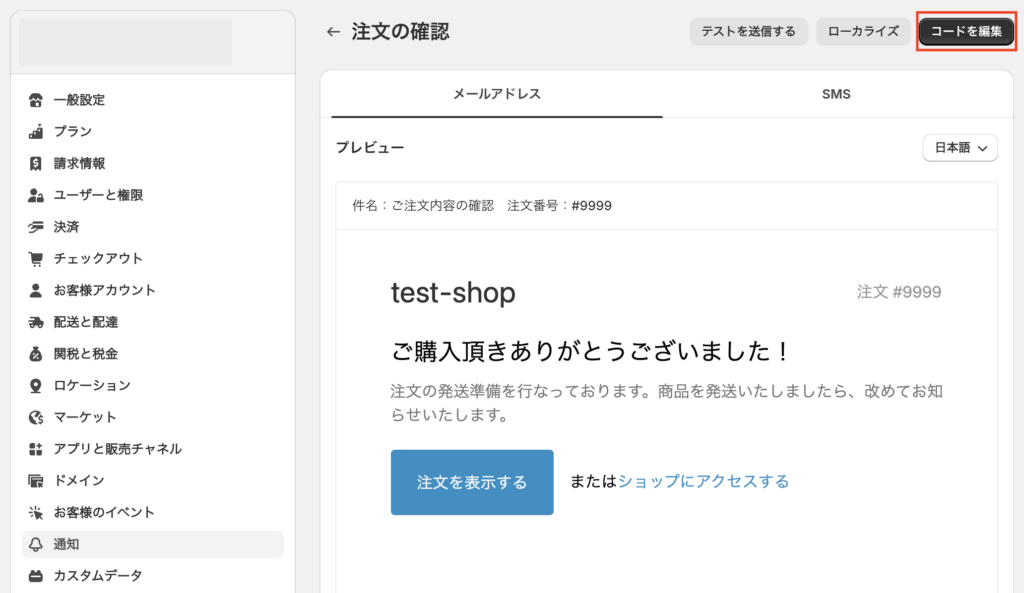Viewport: 1024px width, 593px height.
Task: Click the マーケット globe icon
Action: 36,417
